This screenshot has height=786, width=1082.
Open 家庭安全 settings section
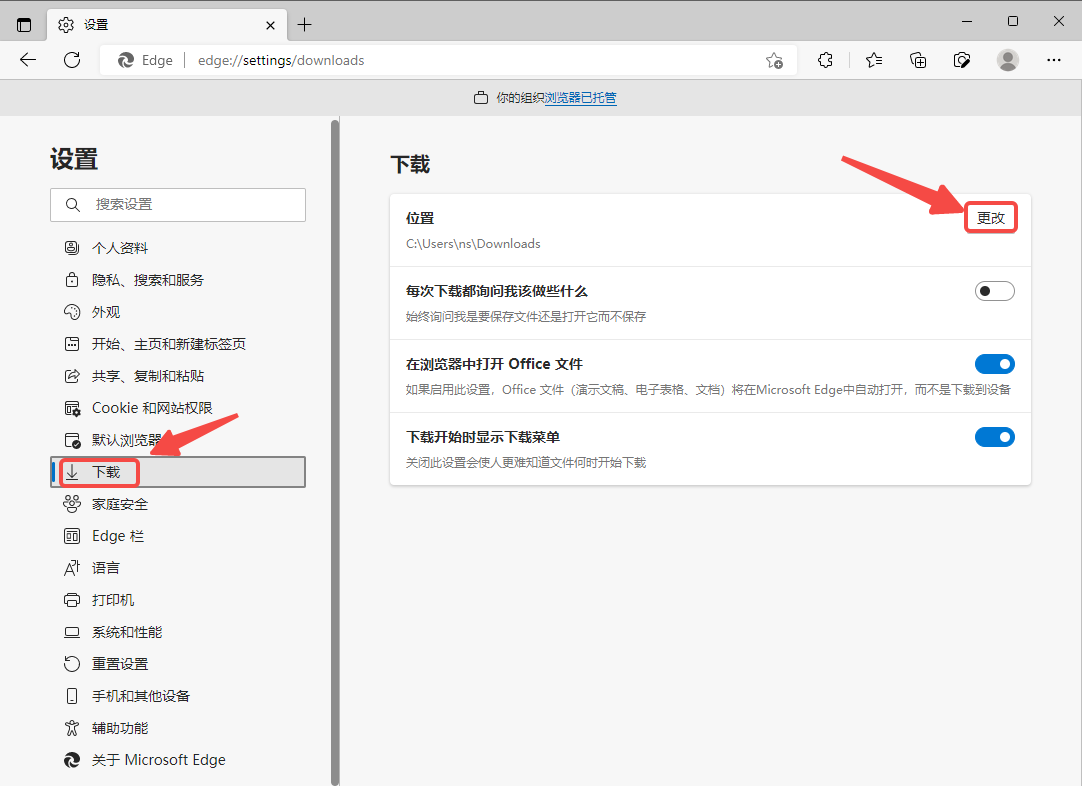click(178, 504)
